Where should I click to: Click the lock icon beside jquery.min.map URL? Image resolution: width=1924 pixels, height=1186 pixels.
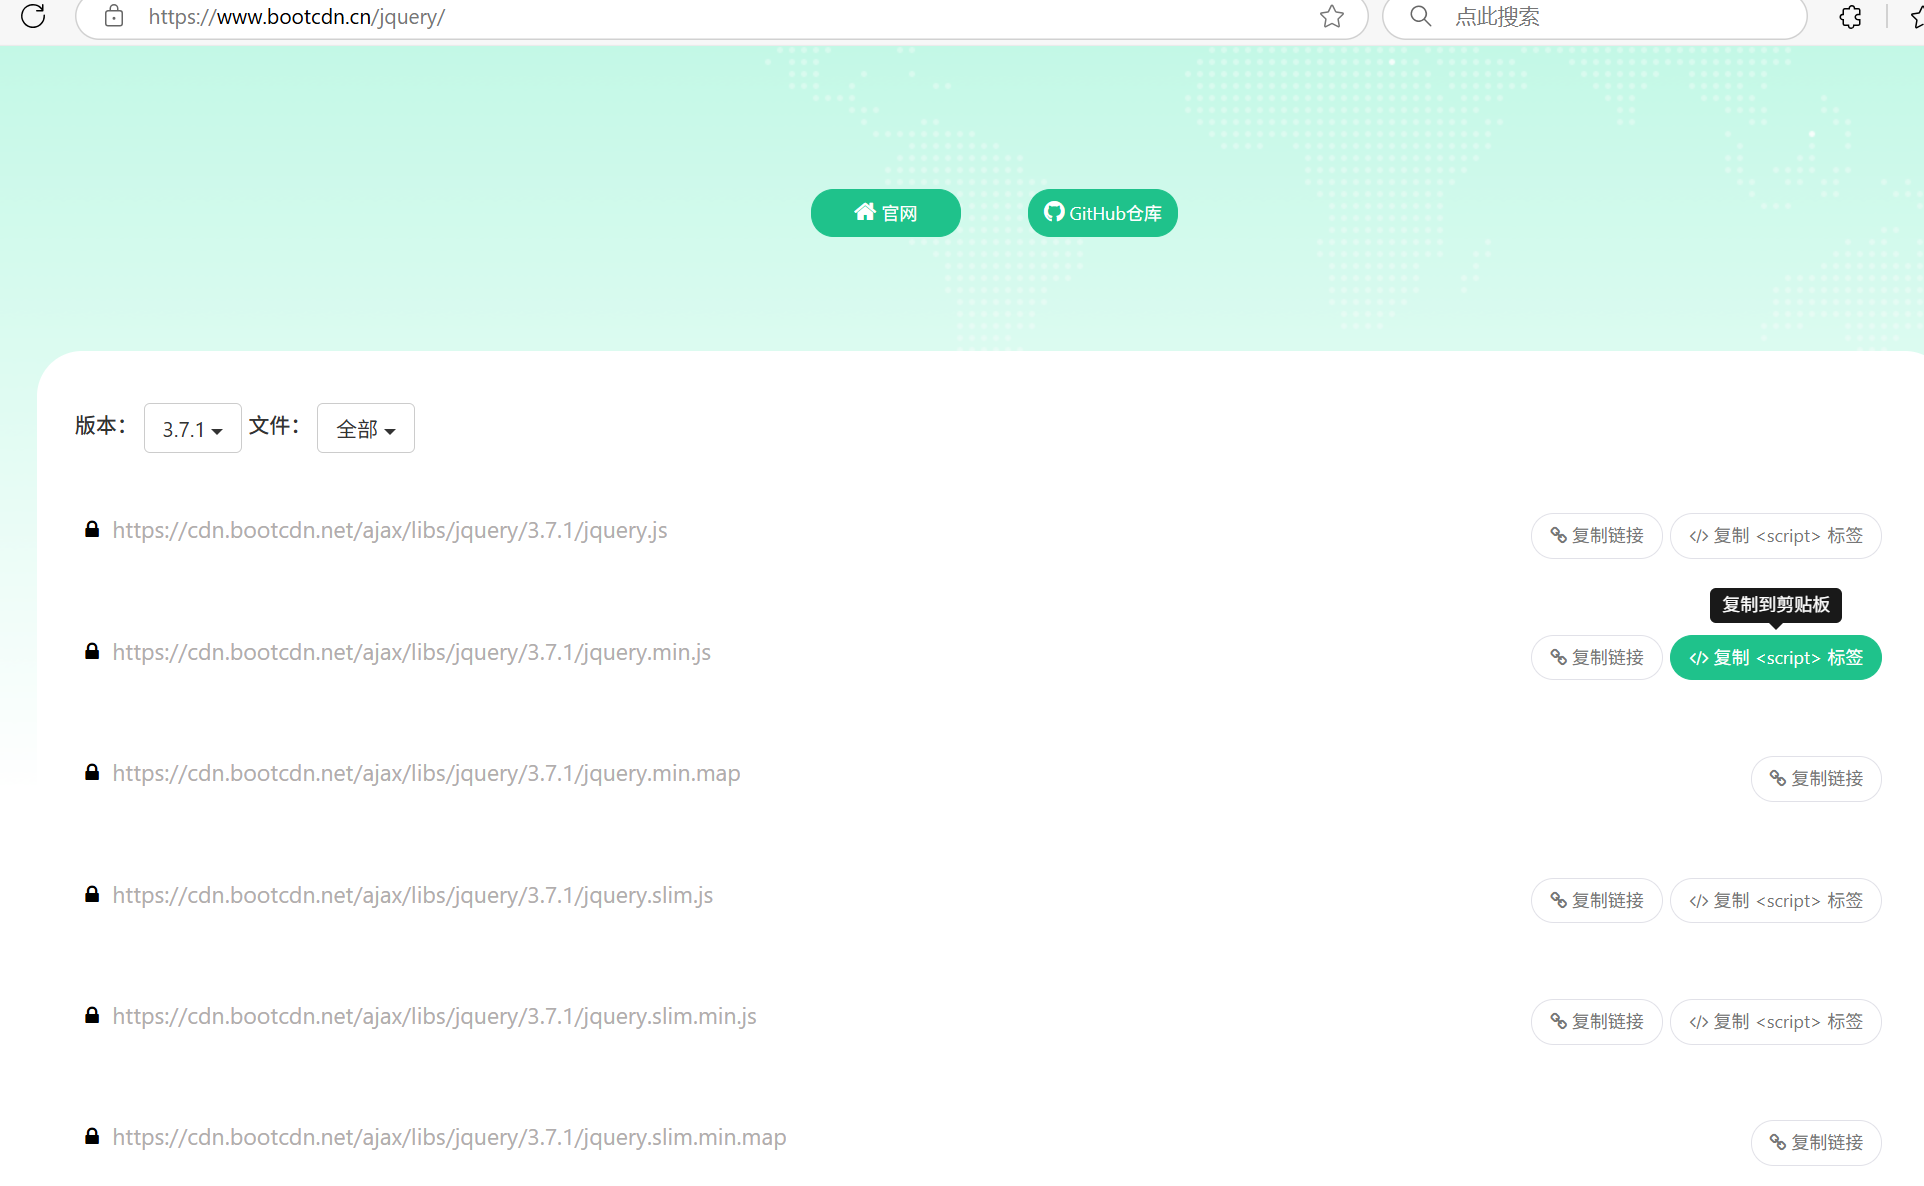point(92,773)
